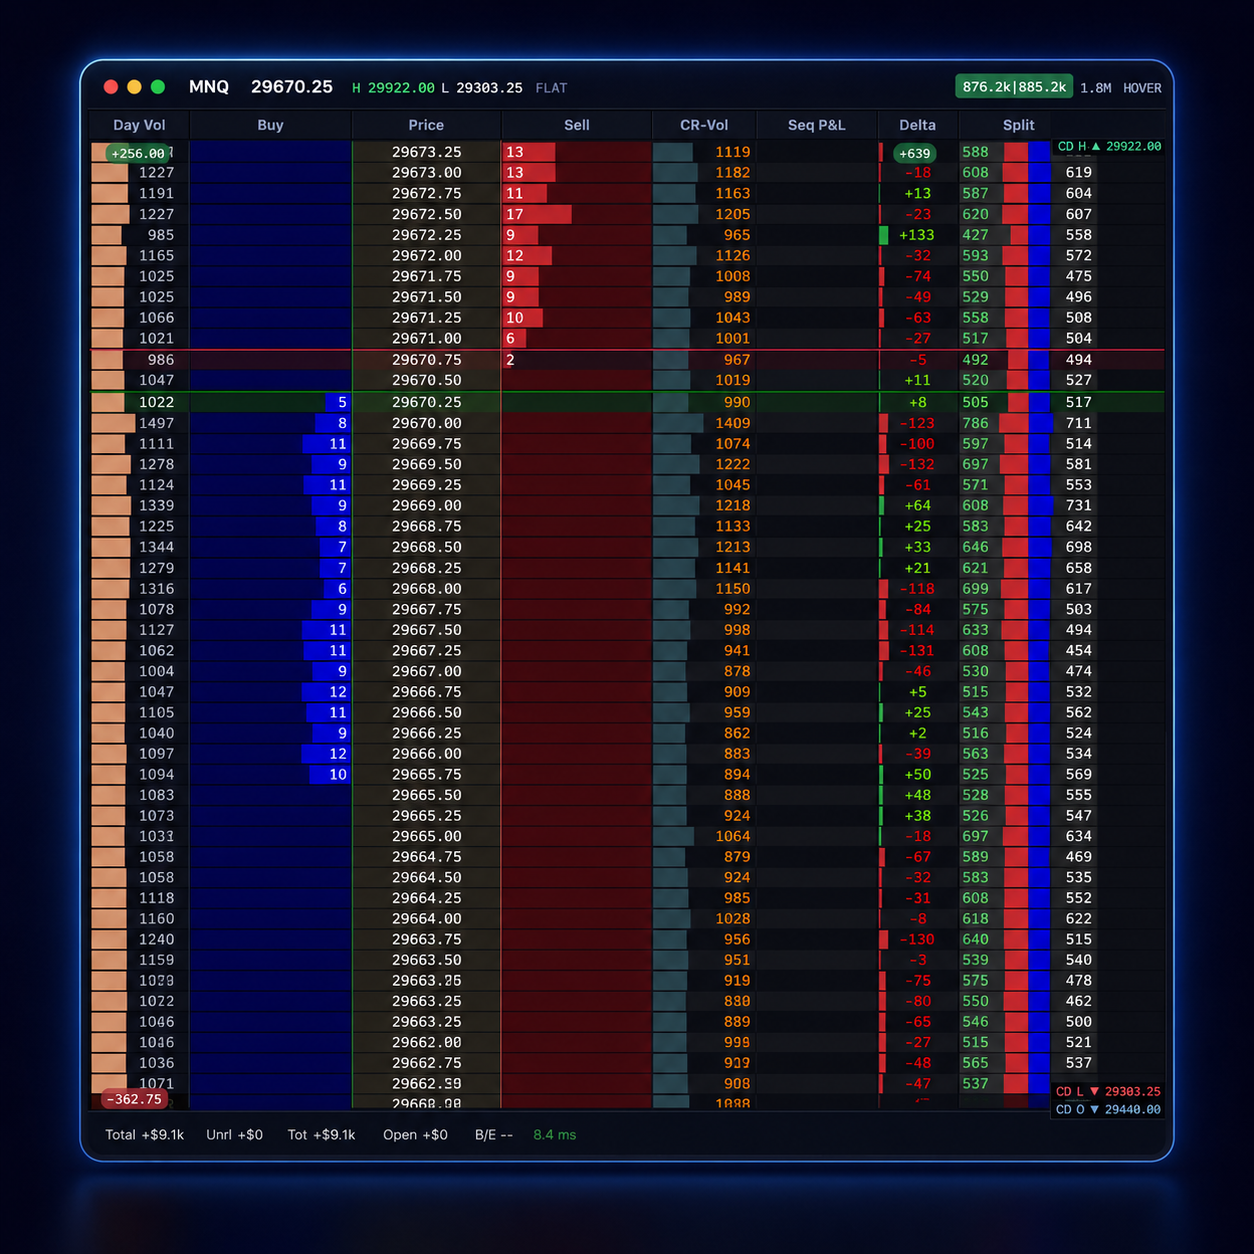This screenshot has width=1254, height=1254.
Task: Click the -362.75 red badge at bottom left
Action: point(134,1099)
